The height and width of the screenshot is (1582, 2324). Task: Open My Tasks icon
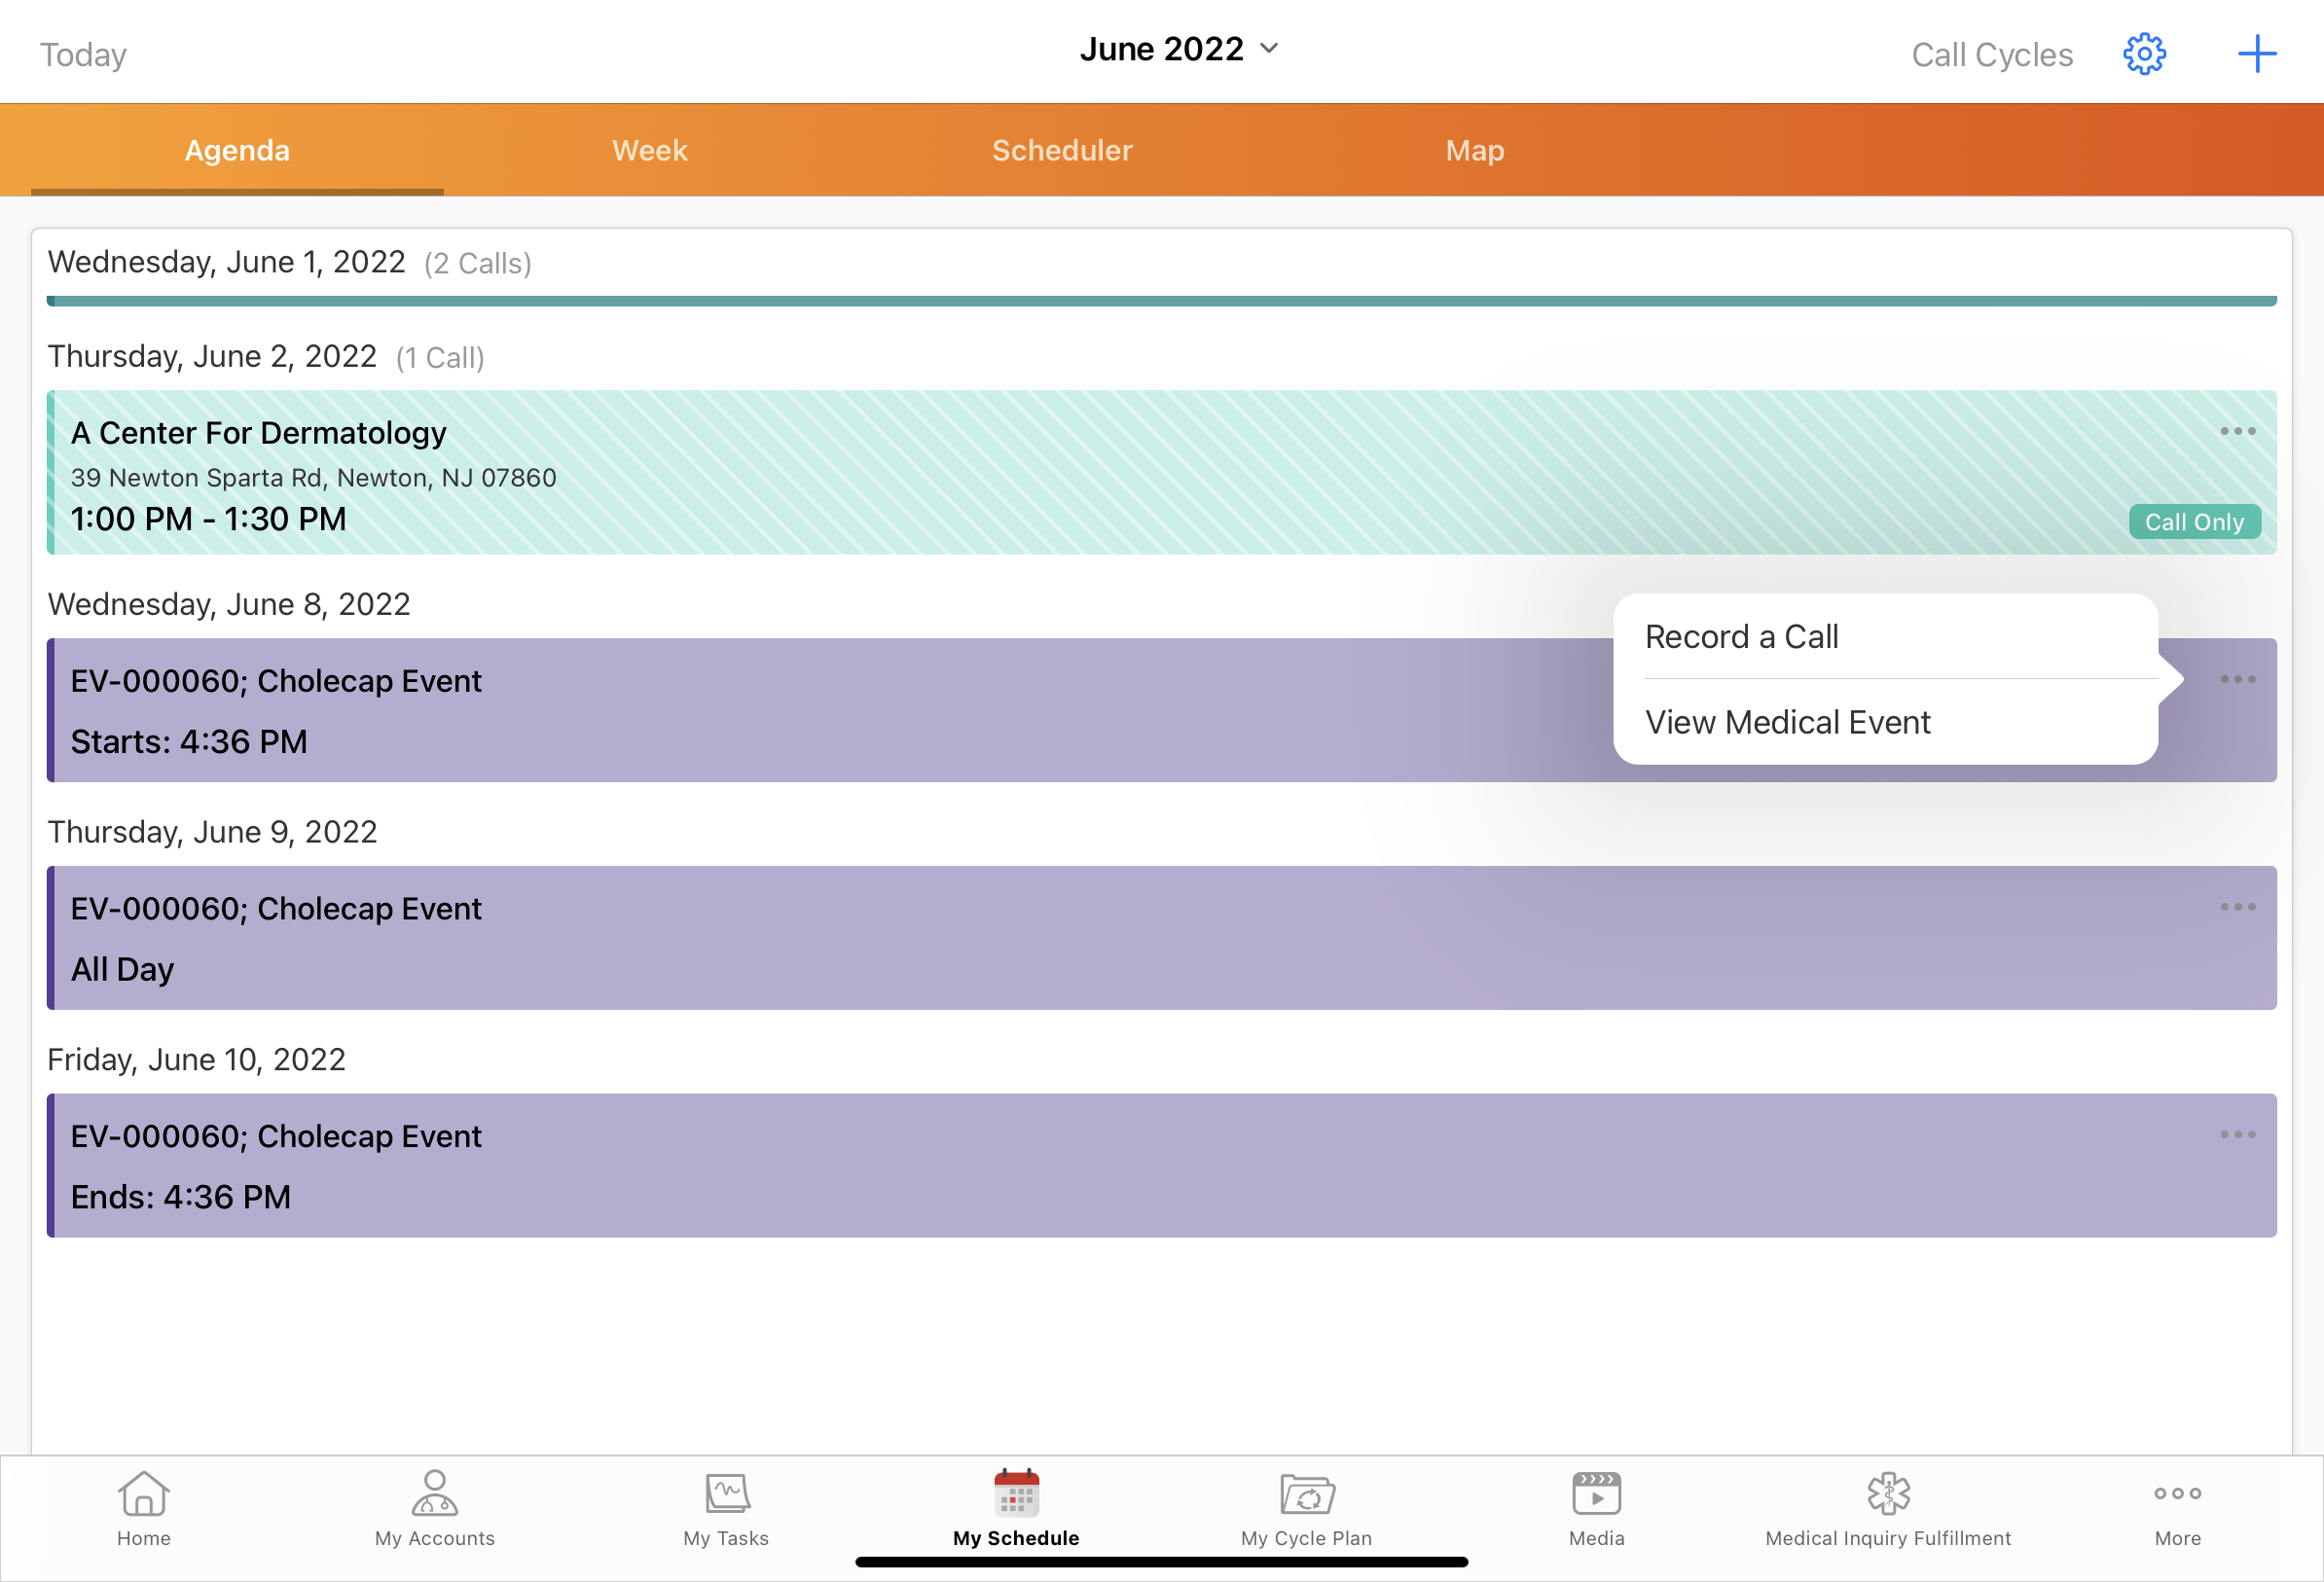(x=726, y=1495)
